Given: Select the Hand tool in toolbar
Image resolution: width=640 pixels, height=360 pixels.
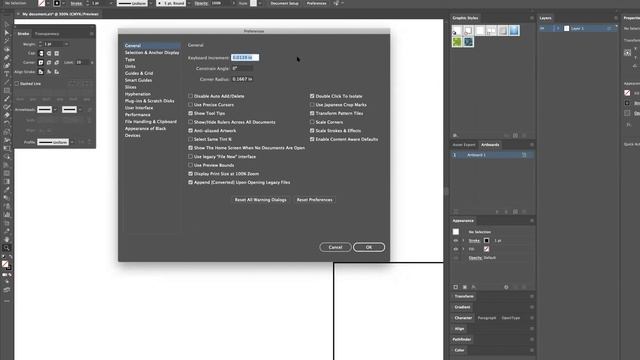Looking at the screenshot, I should 7,240.
